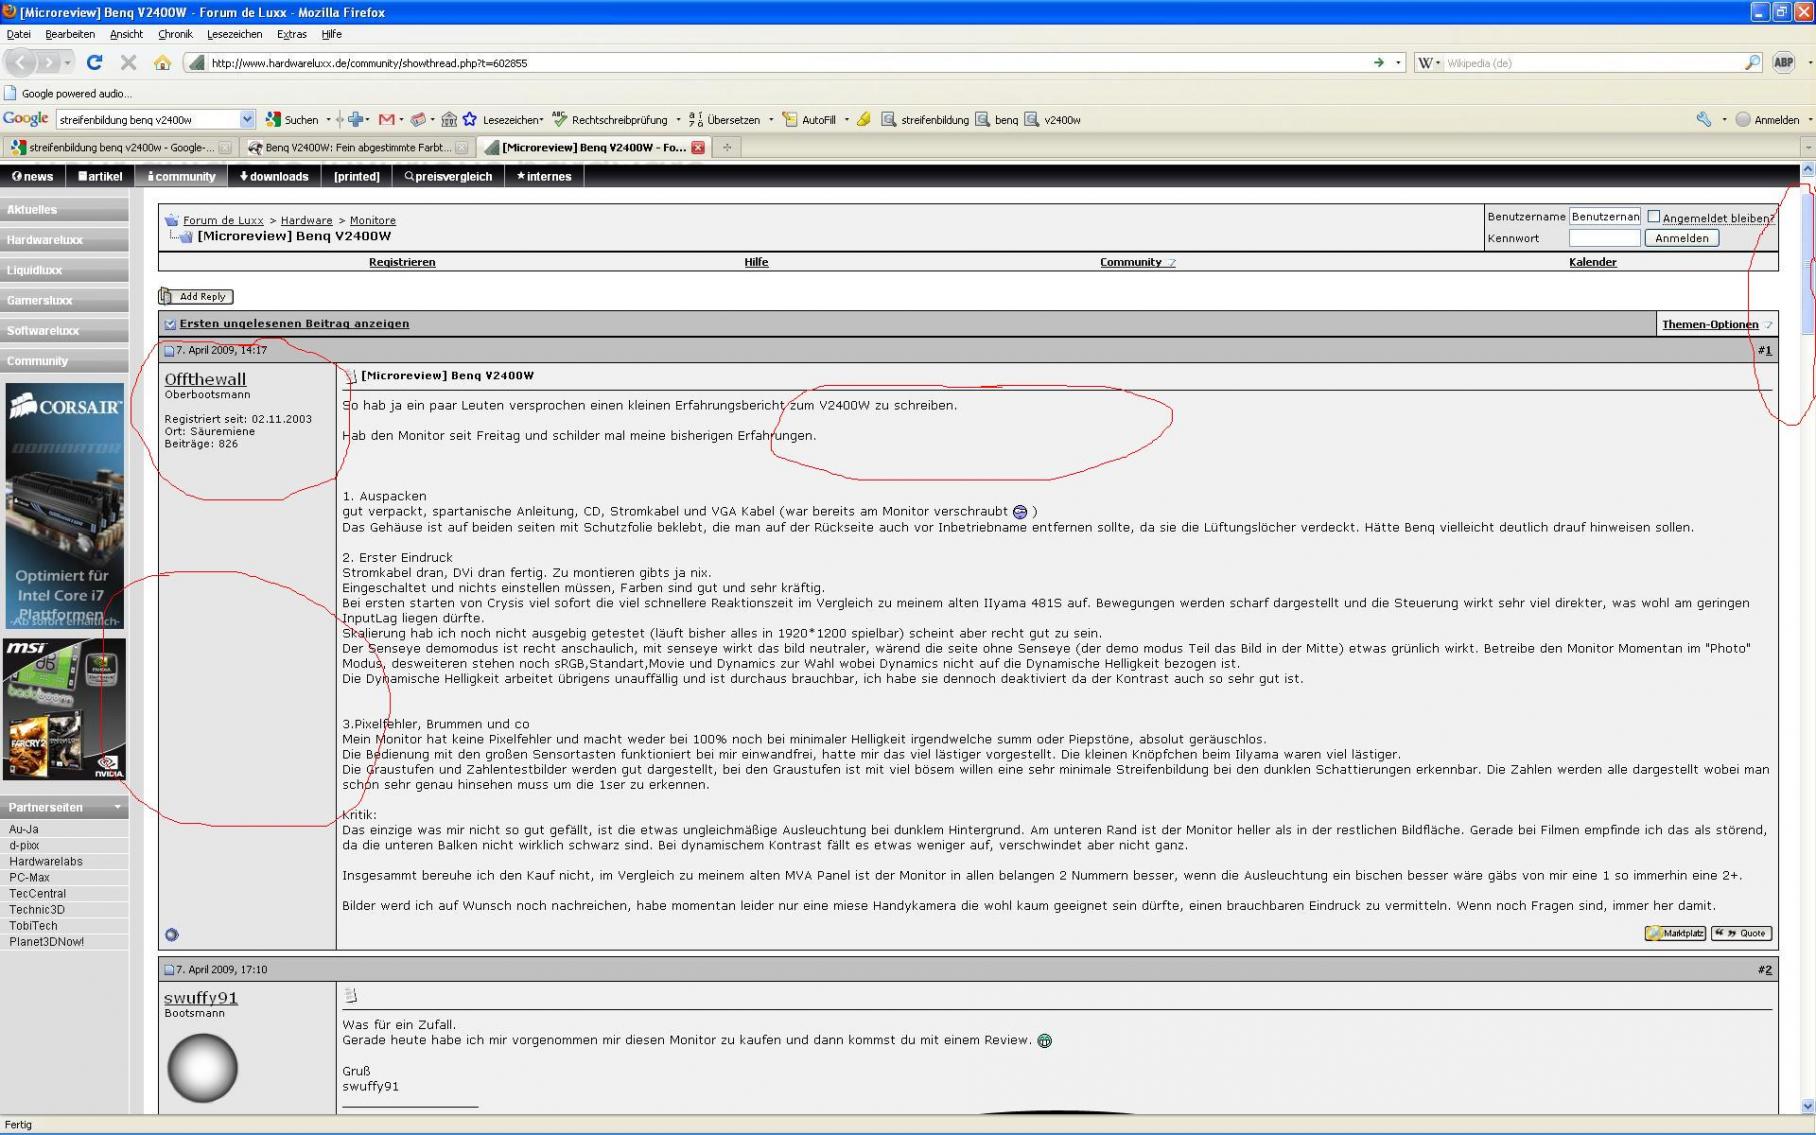Open the Bearbeiten menu

[70, 34]
